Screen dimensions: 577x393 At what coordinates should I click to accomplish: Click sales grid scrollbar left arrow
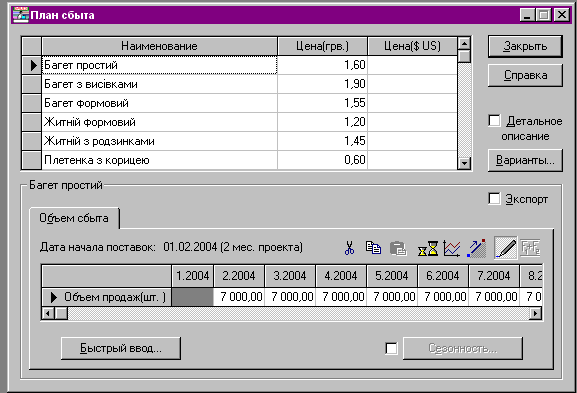point(48,313)
